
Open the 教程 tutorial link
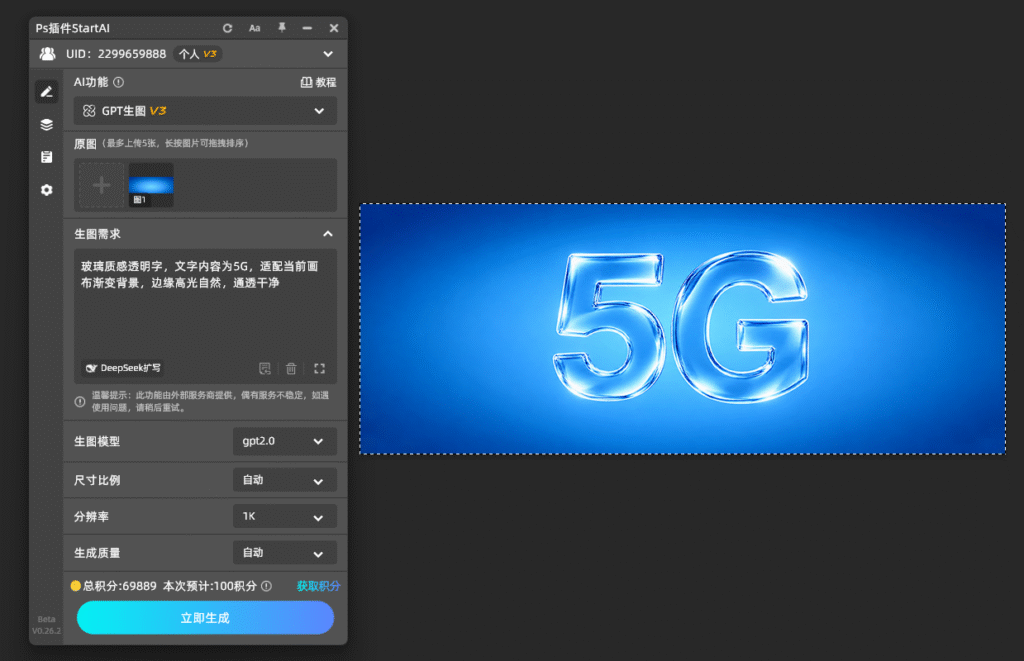point(318,82)
